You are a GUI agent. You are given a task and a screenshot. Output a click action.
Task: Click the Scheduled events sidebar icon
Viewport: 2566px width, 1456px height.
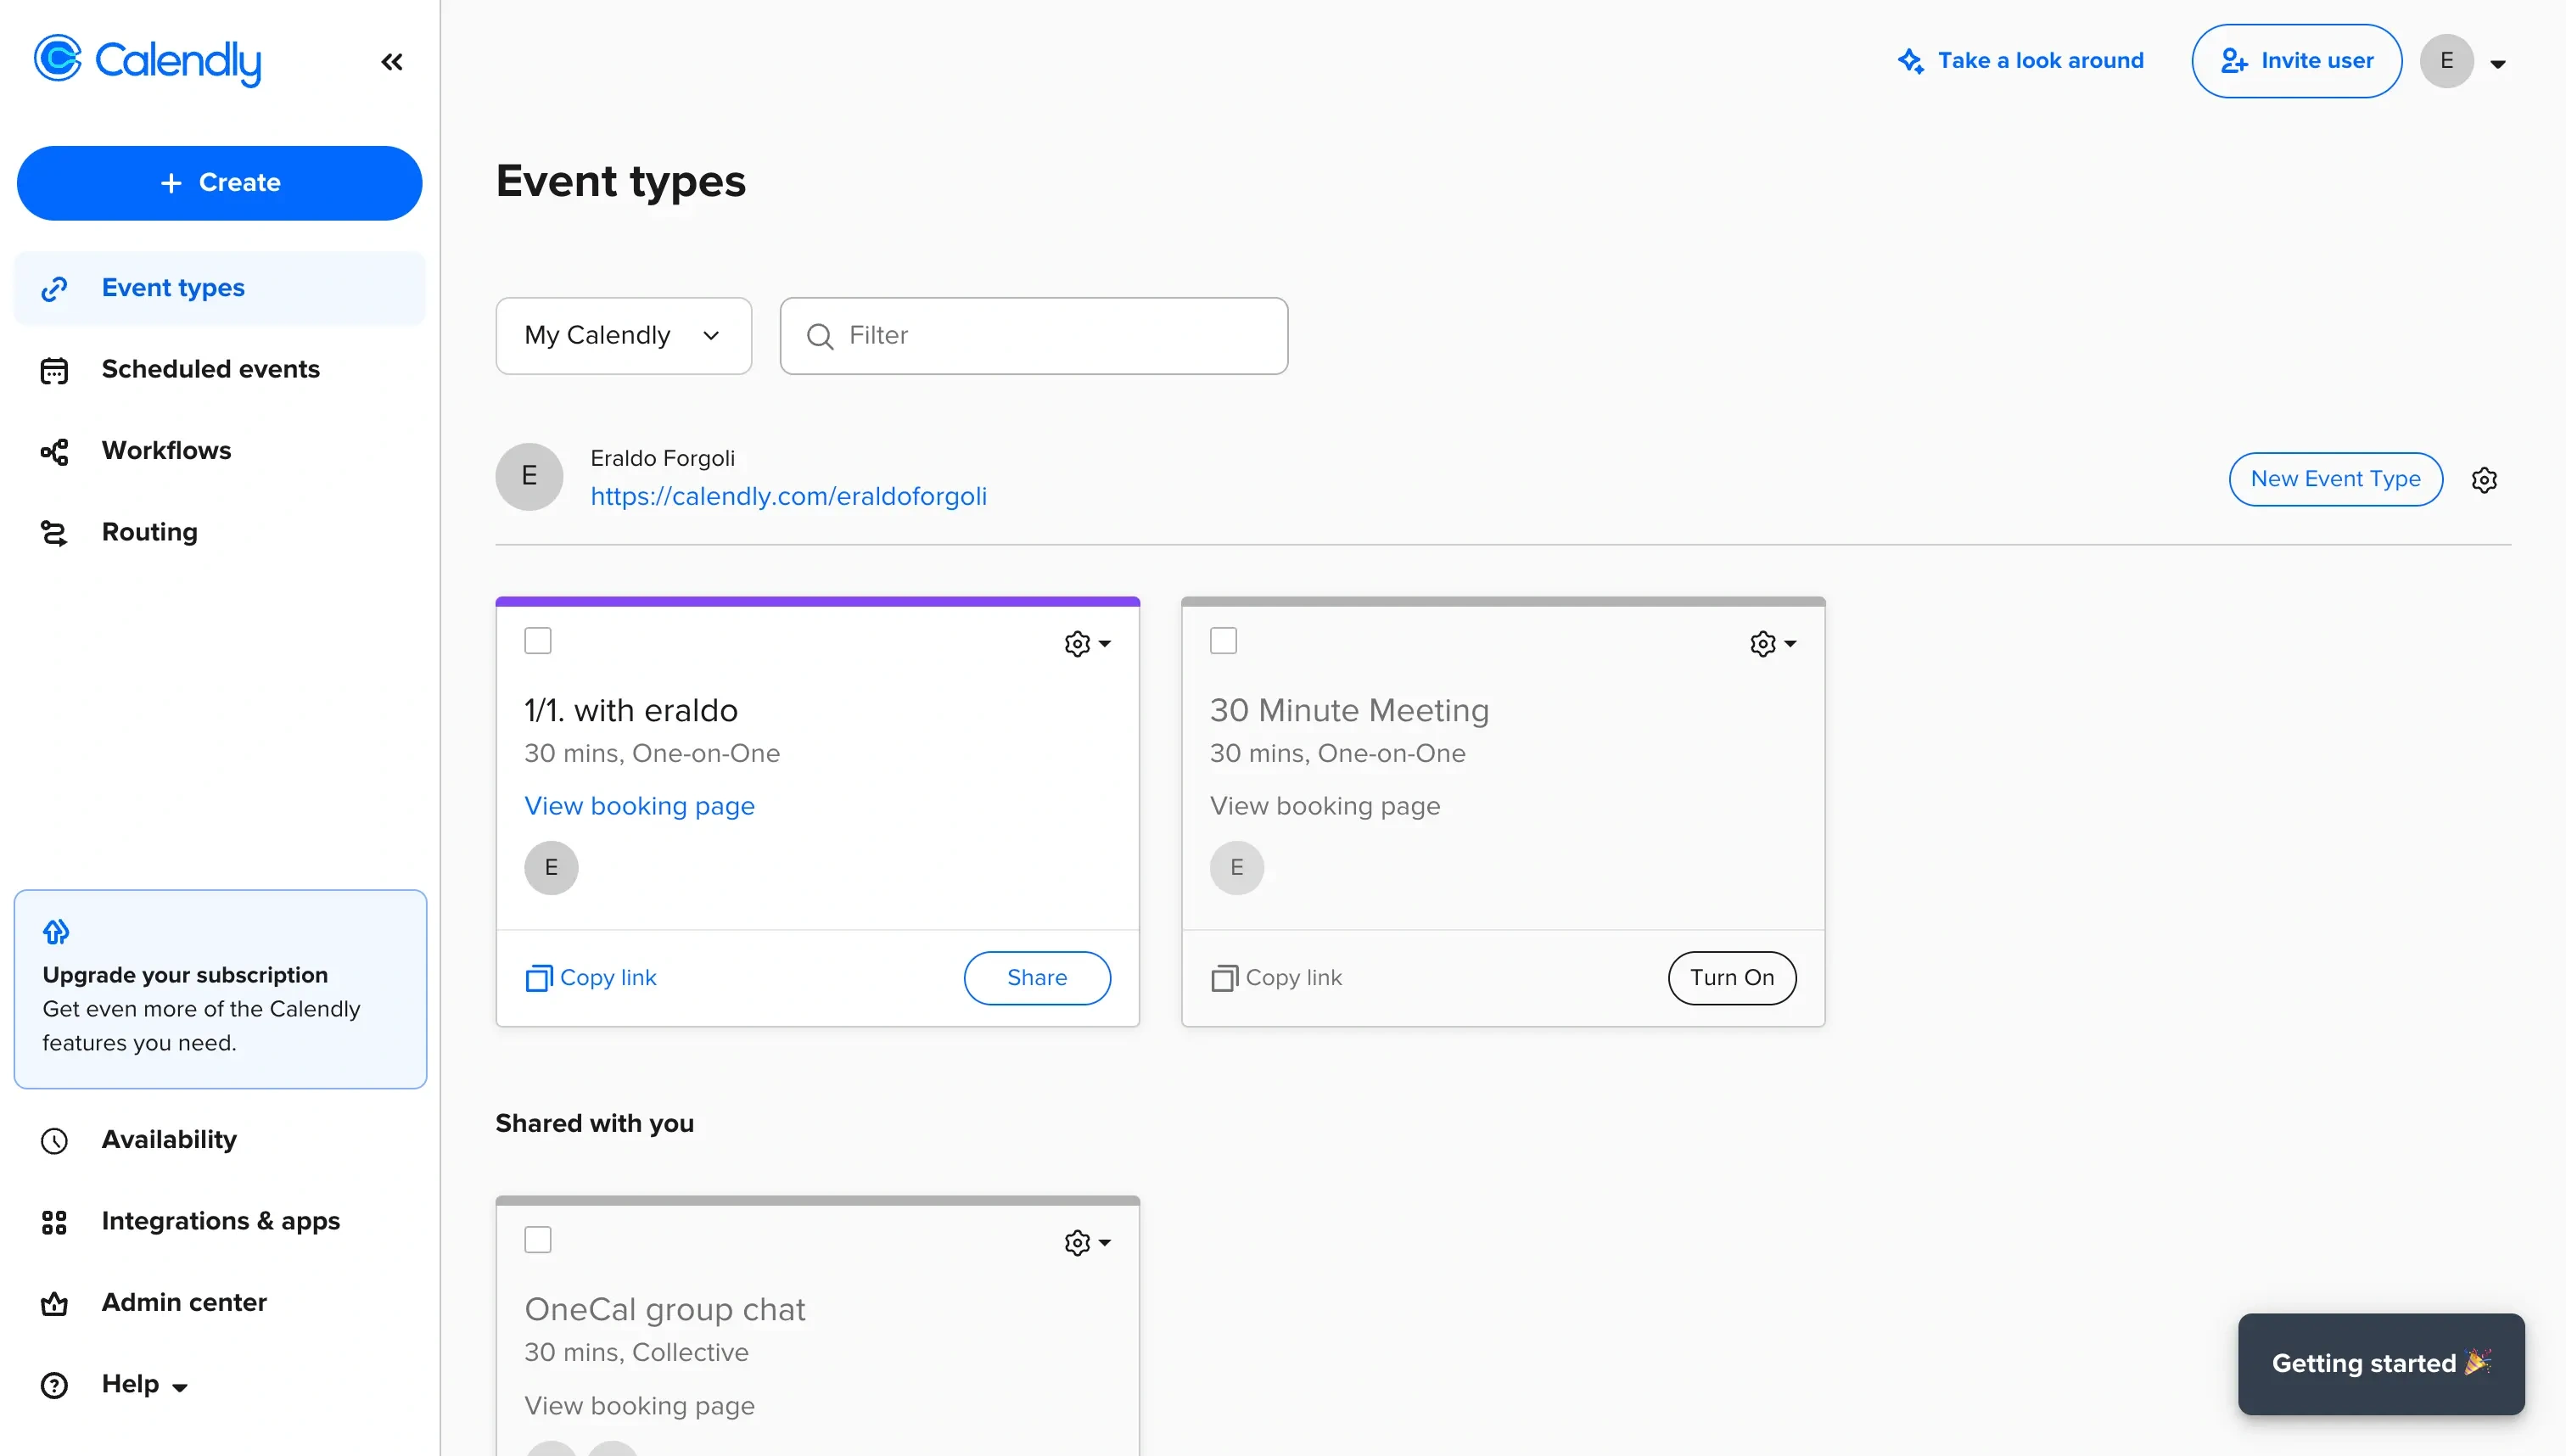[54, 368]
